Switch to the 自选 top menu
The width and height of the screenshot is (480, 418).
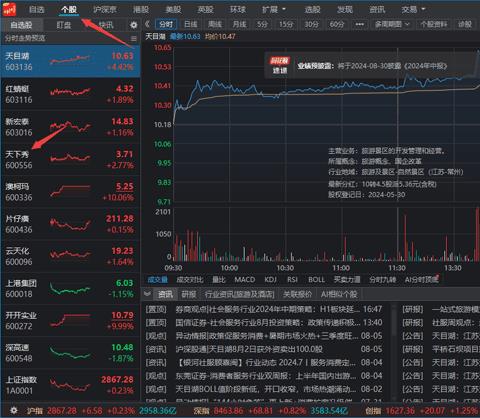(37, 9)
